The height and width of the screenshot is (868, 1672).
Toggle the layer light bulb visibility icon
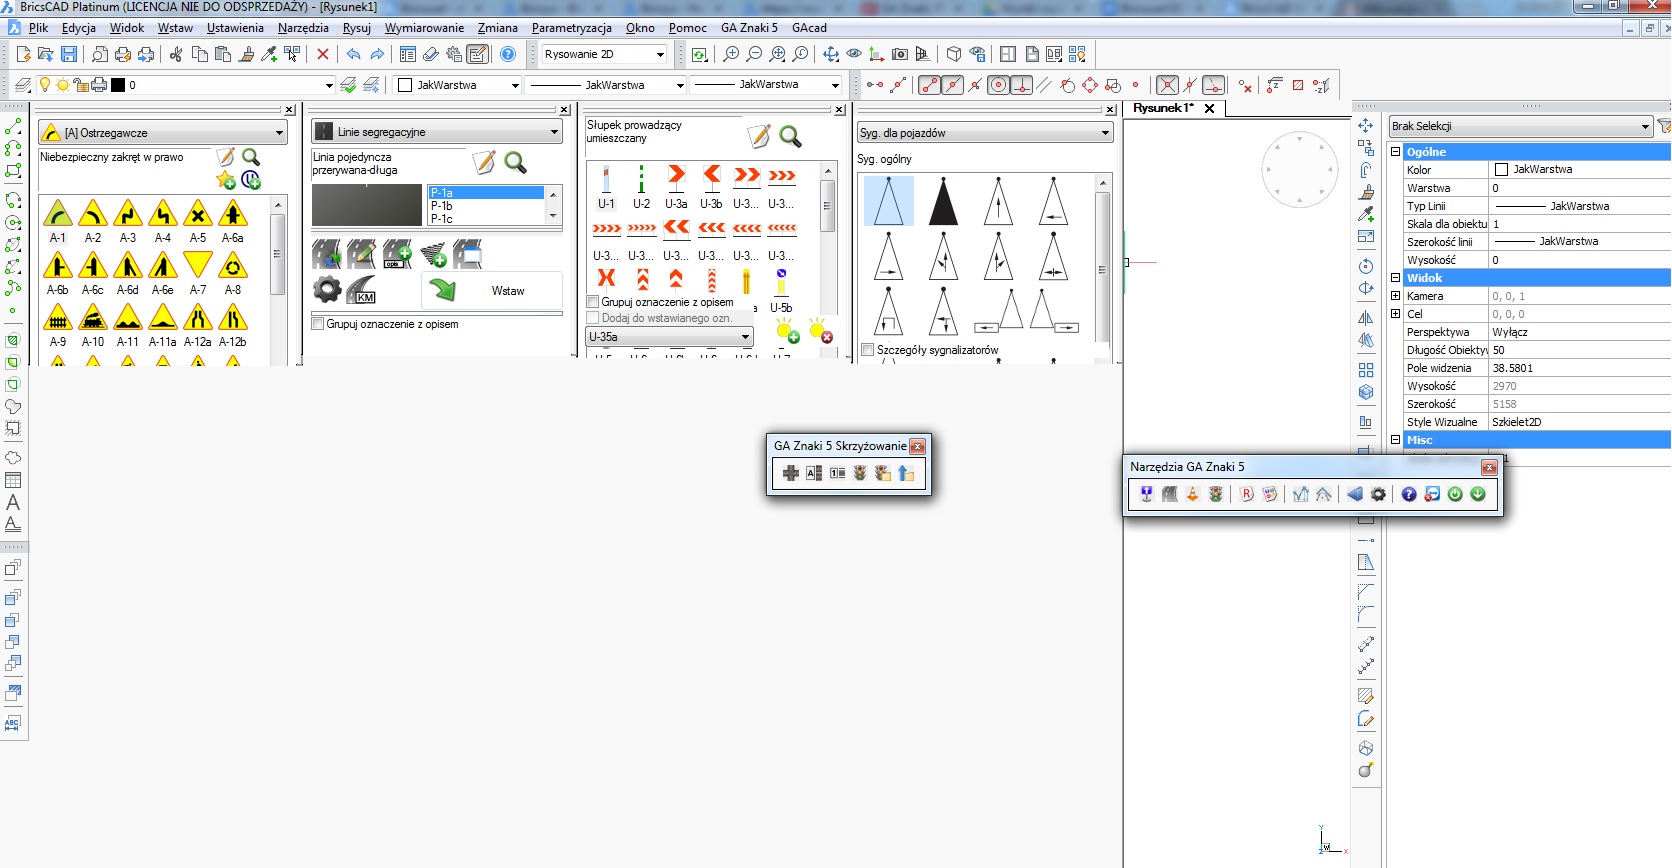(x=44, y=85)
